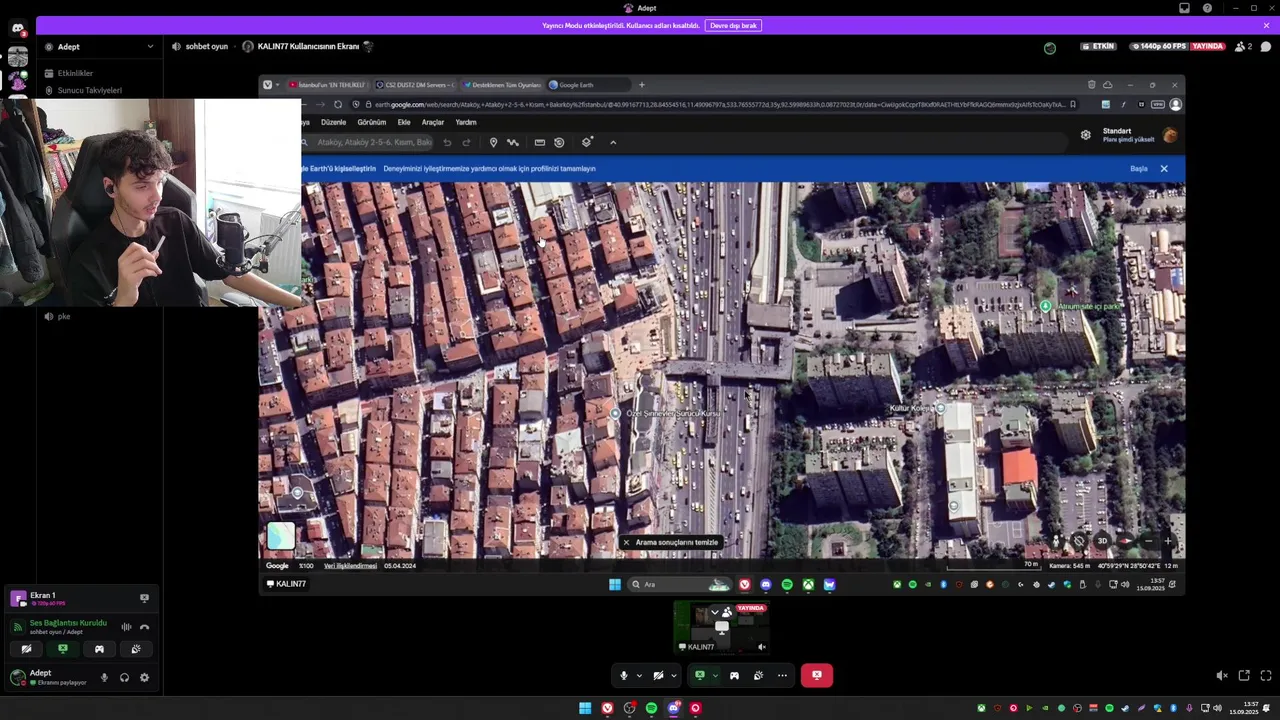The image size is (1280, 720).
Task: Expand Adept server header dropdown
Action: pyautogui.click(x=150, y=46)
